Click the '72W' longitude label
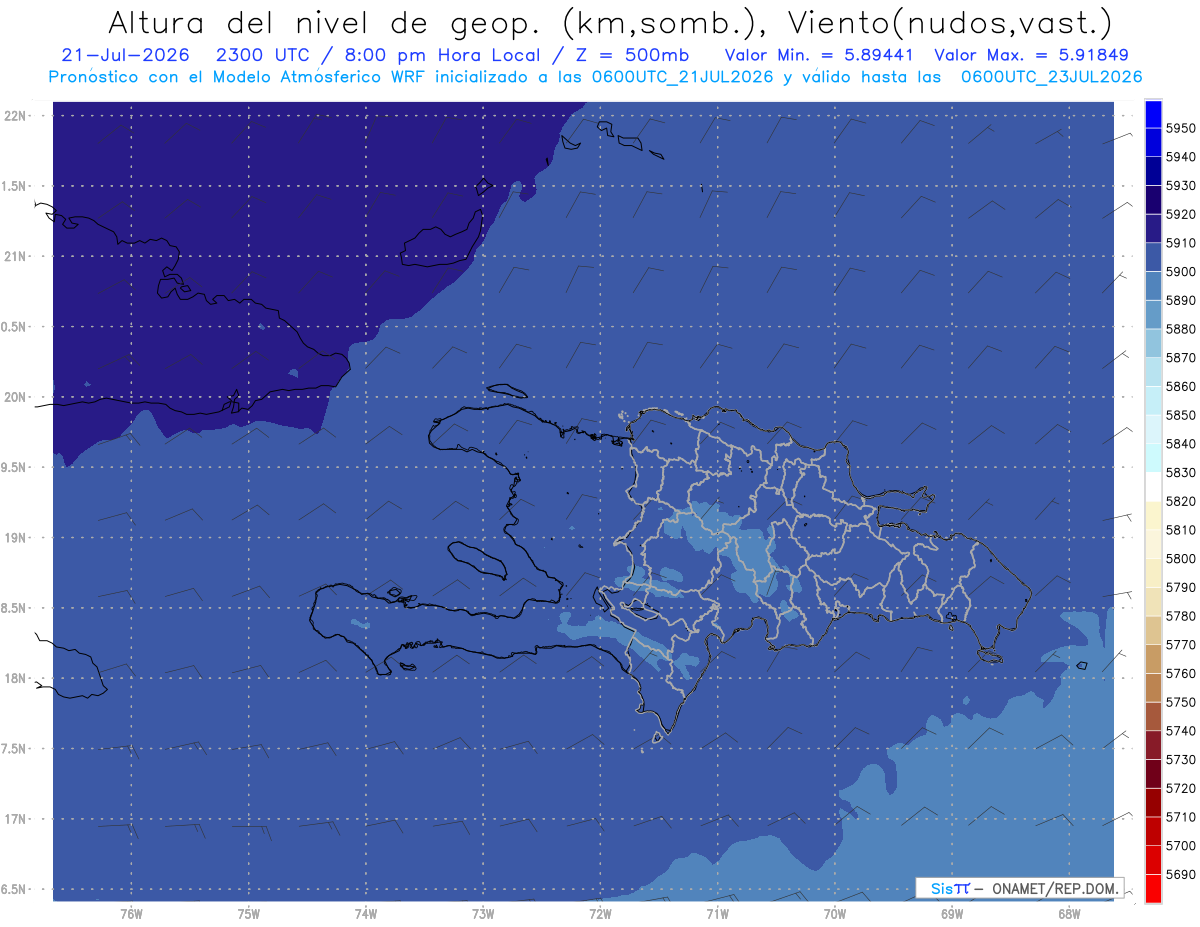The width and height of the screenshot is (1200, 927). point(600,913)
